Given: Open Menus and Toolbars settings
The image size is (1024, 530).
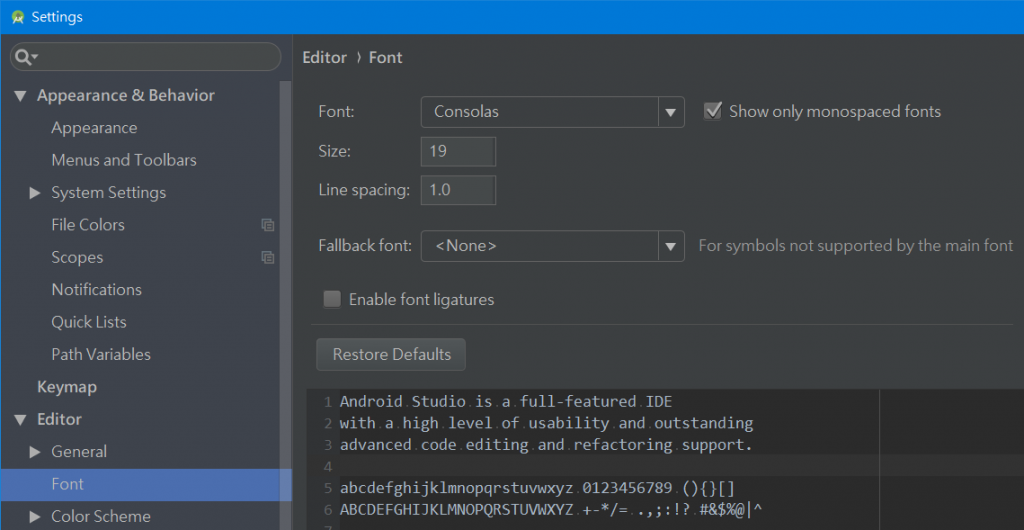Looking at the screenshot, I should click(x=124, y=160).
